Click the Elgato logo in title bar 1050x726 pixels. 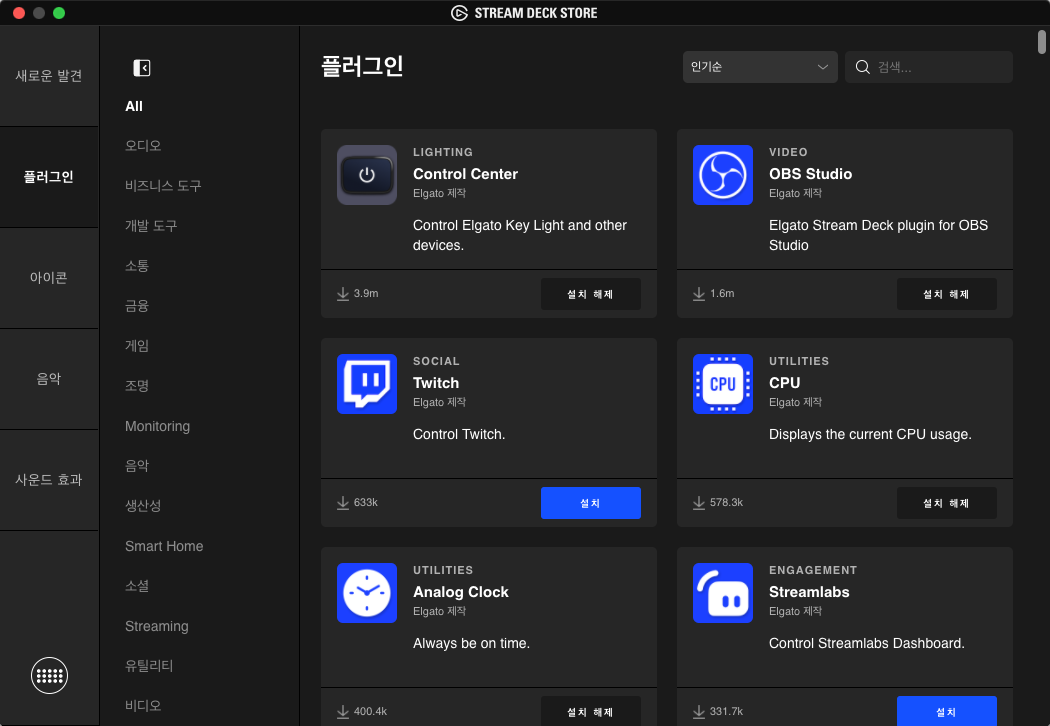(x=459, y=13)
